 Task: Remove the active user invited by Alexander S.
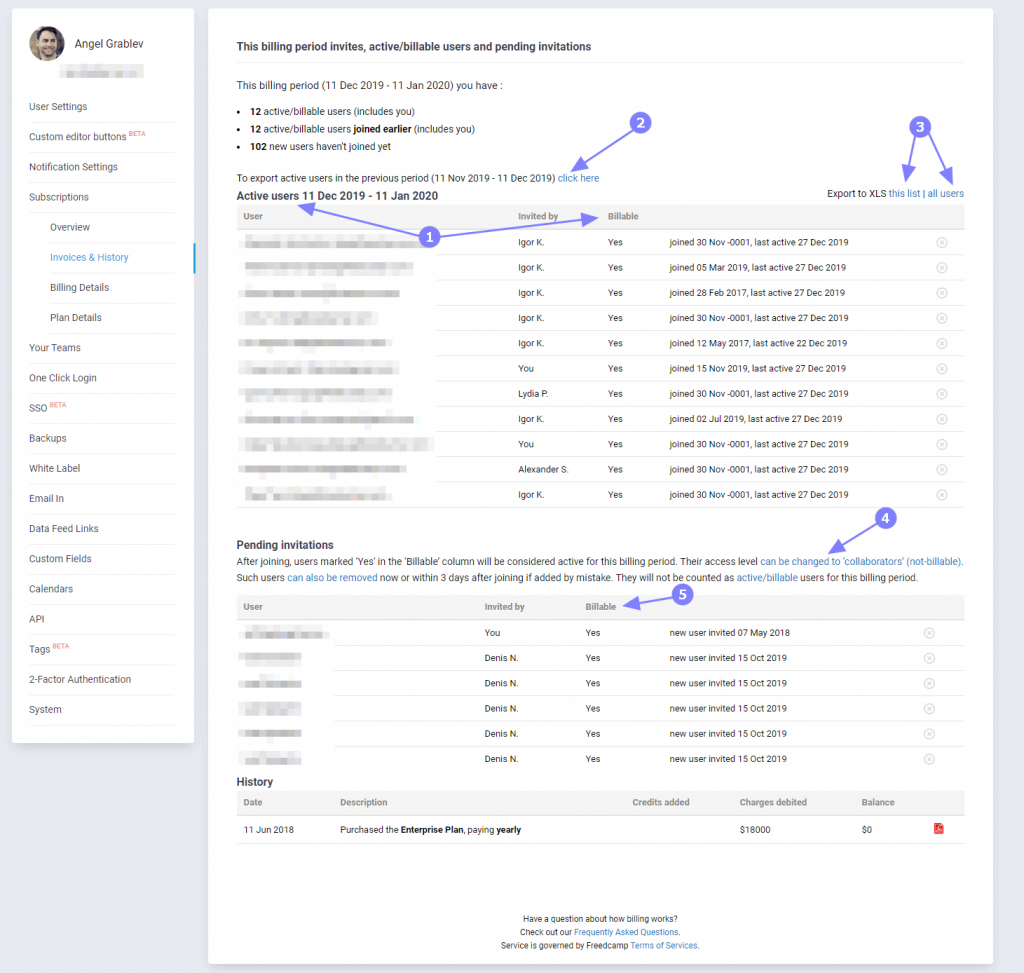(940, 469)
